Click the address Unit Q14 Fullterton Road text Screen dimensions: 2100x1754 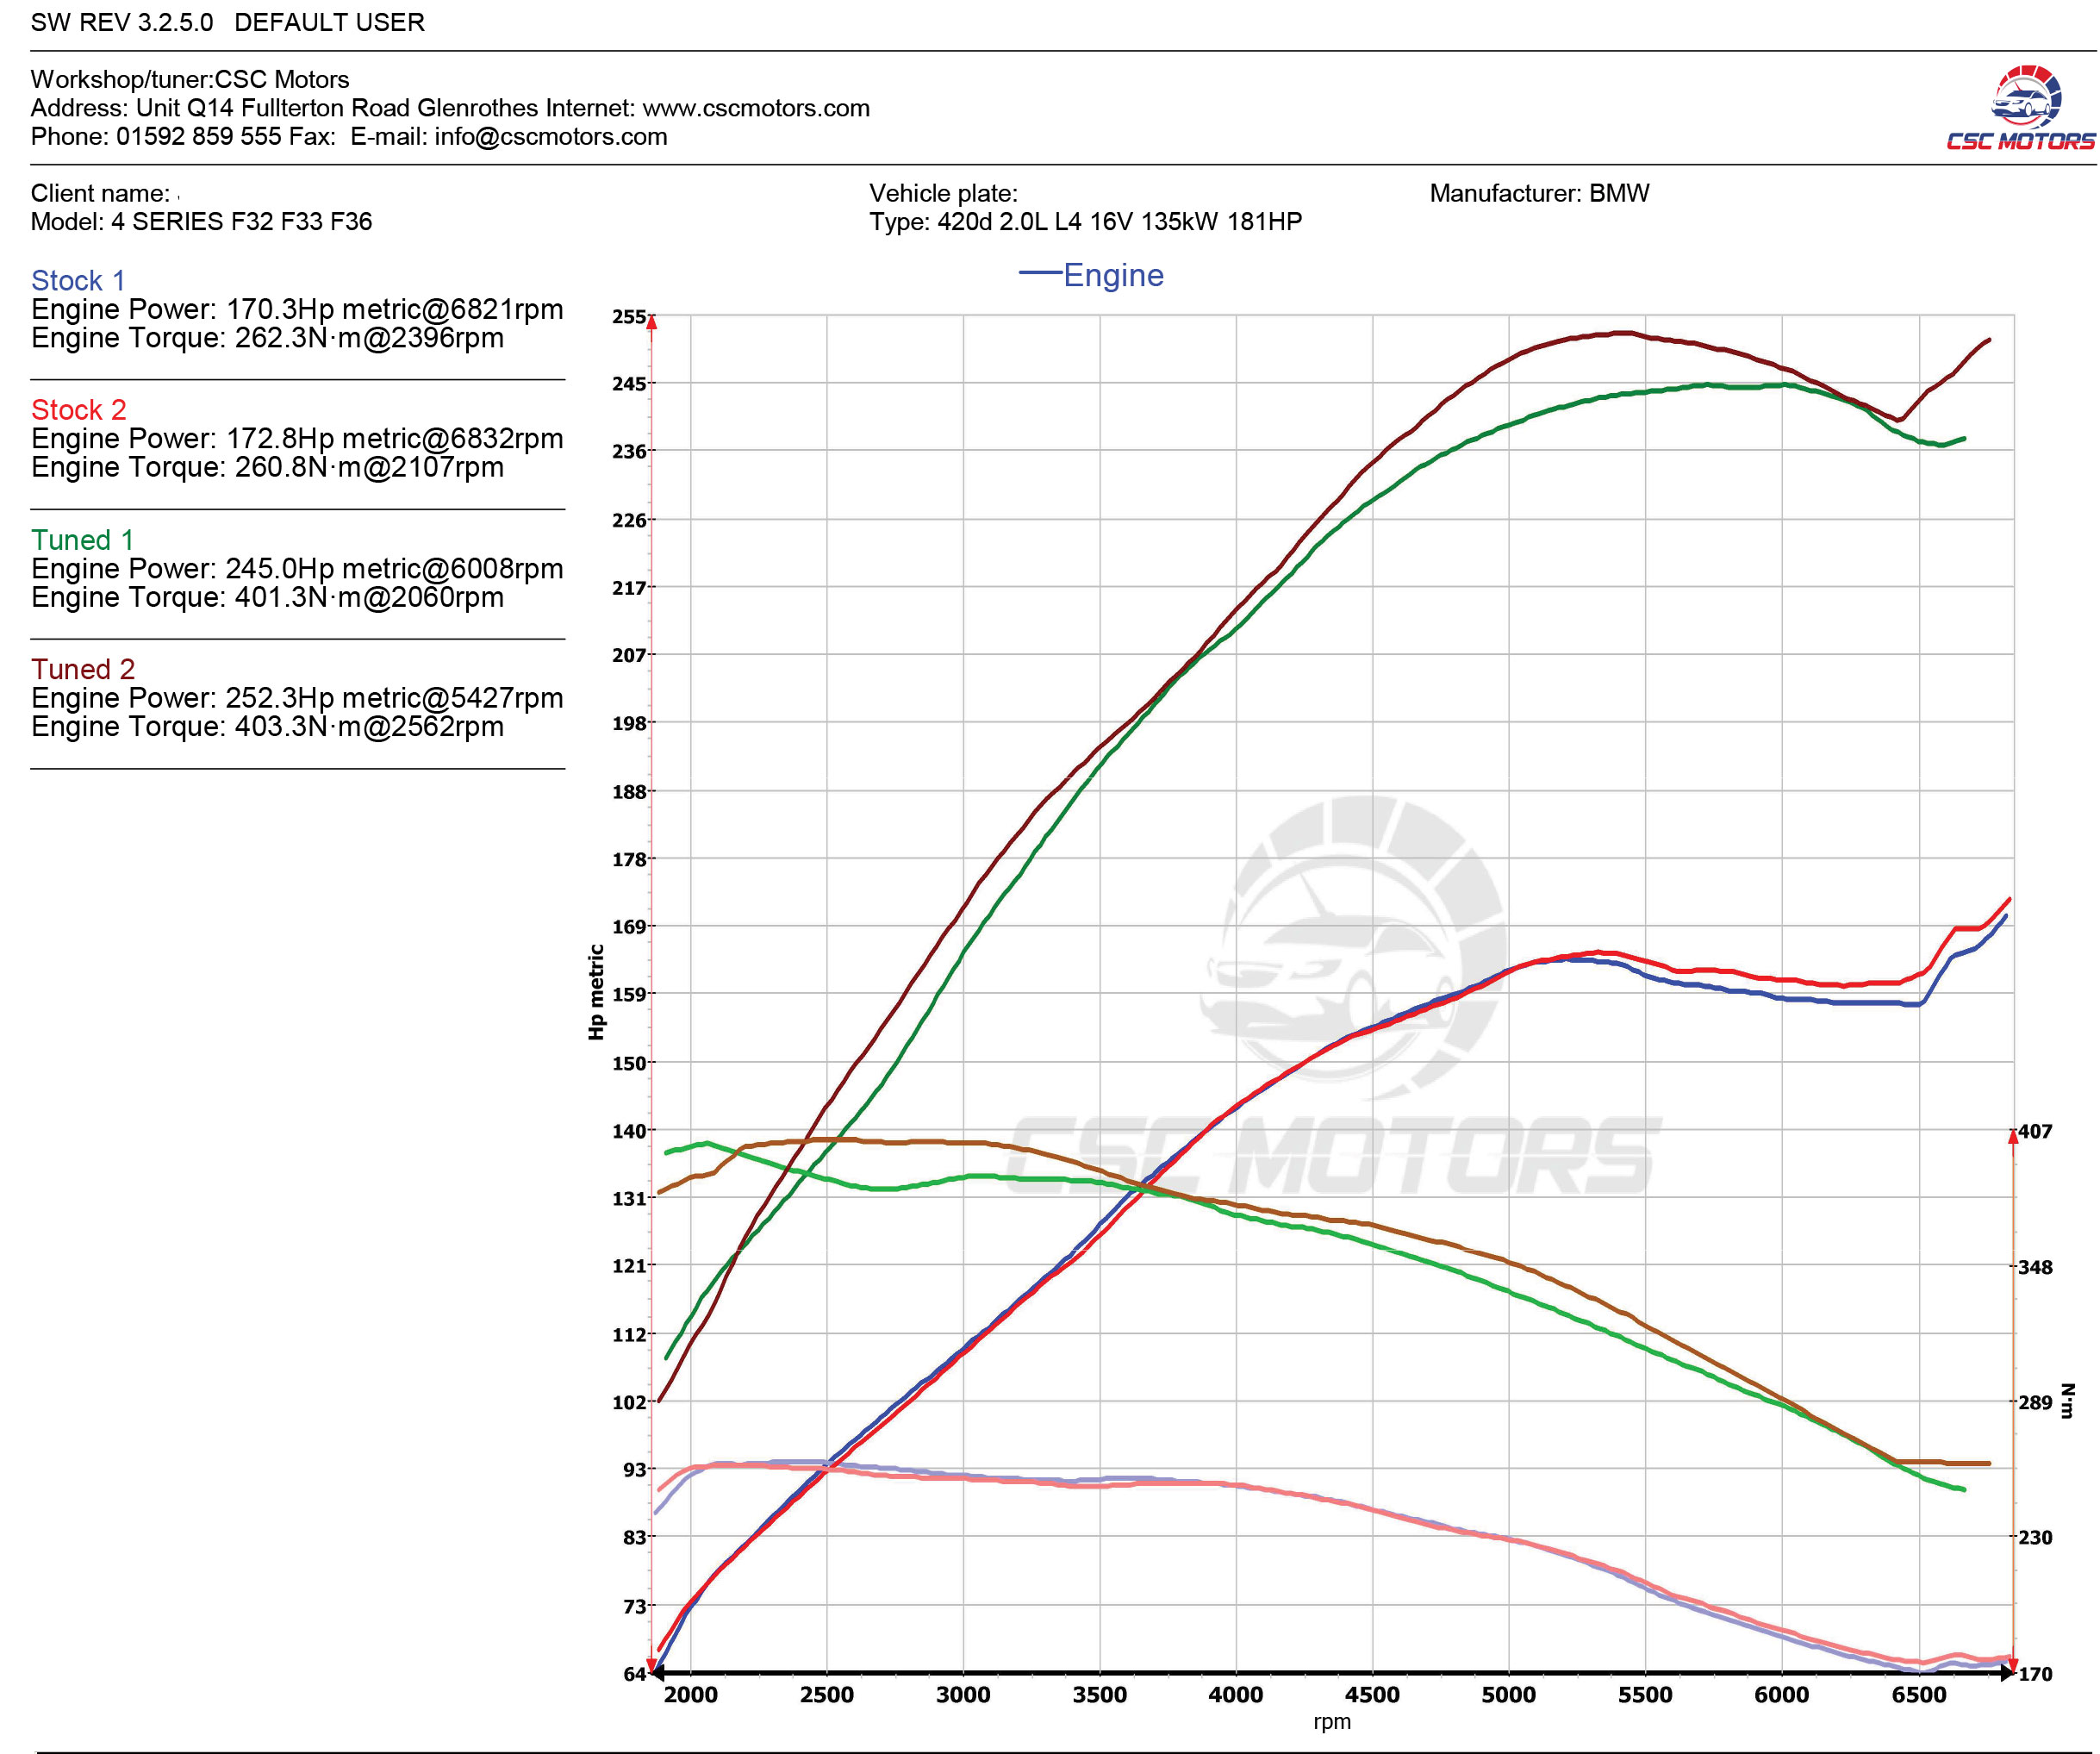coord(273,108)
